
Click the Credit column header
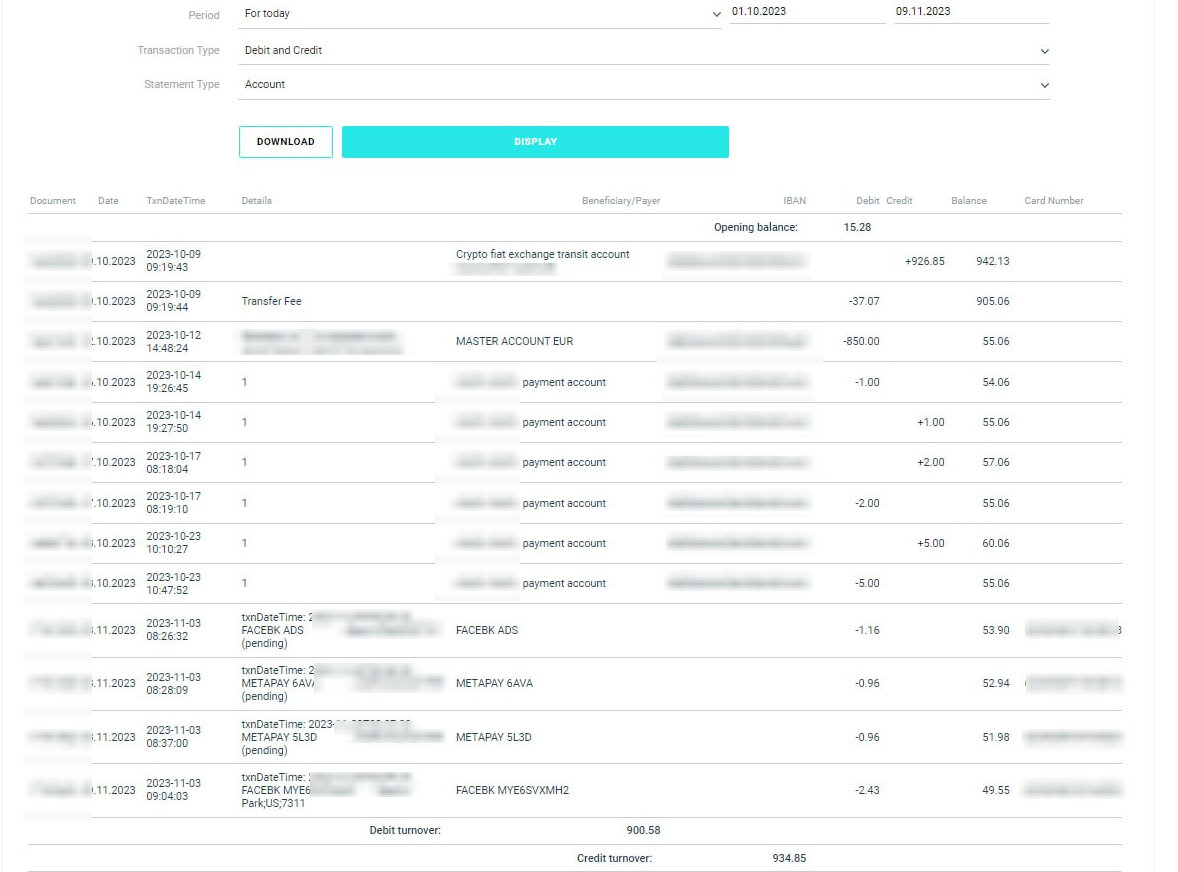[899, 201]
